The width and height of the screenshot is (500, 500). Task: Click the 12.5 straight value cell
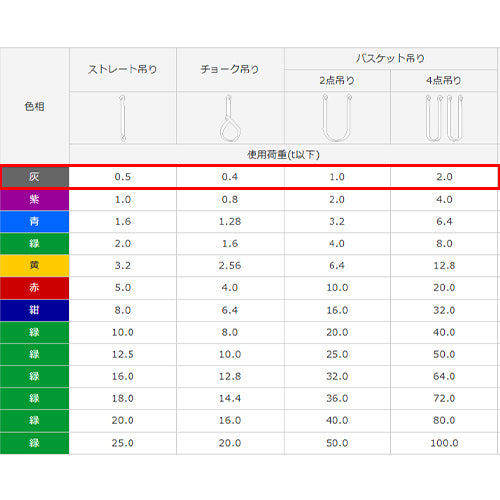pos(123,354)
